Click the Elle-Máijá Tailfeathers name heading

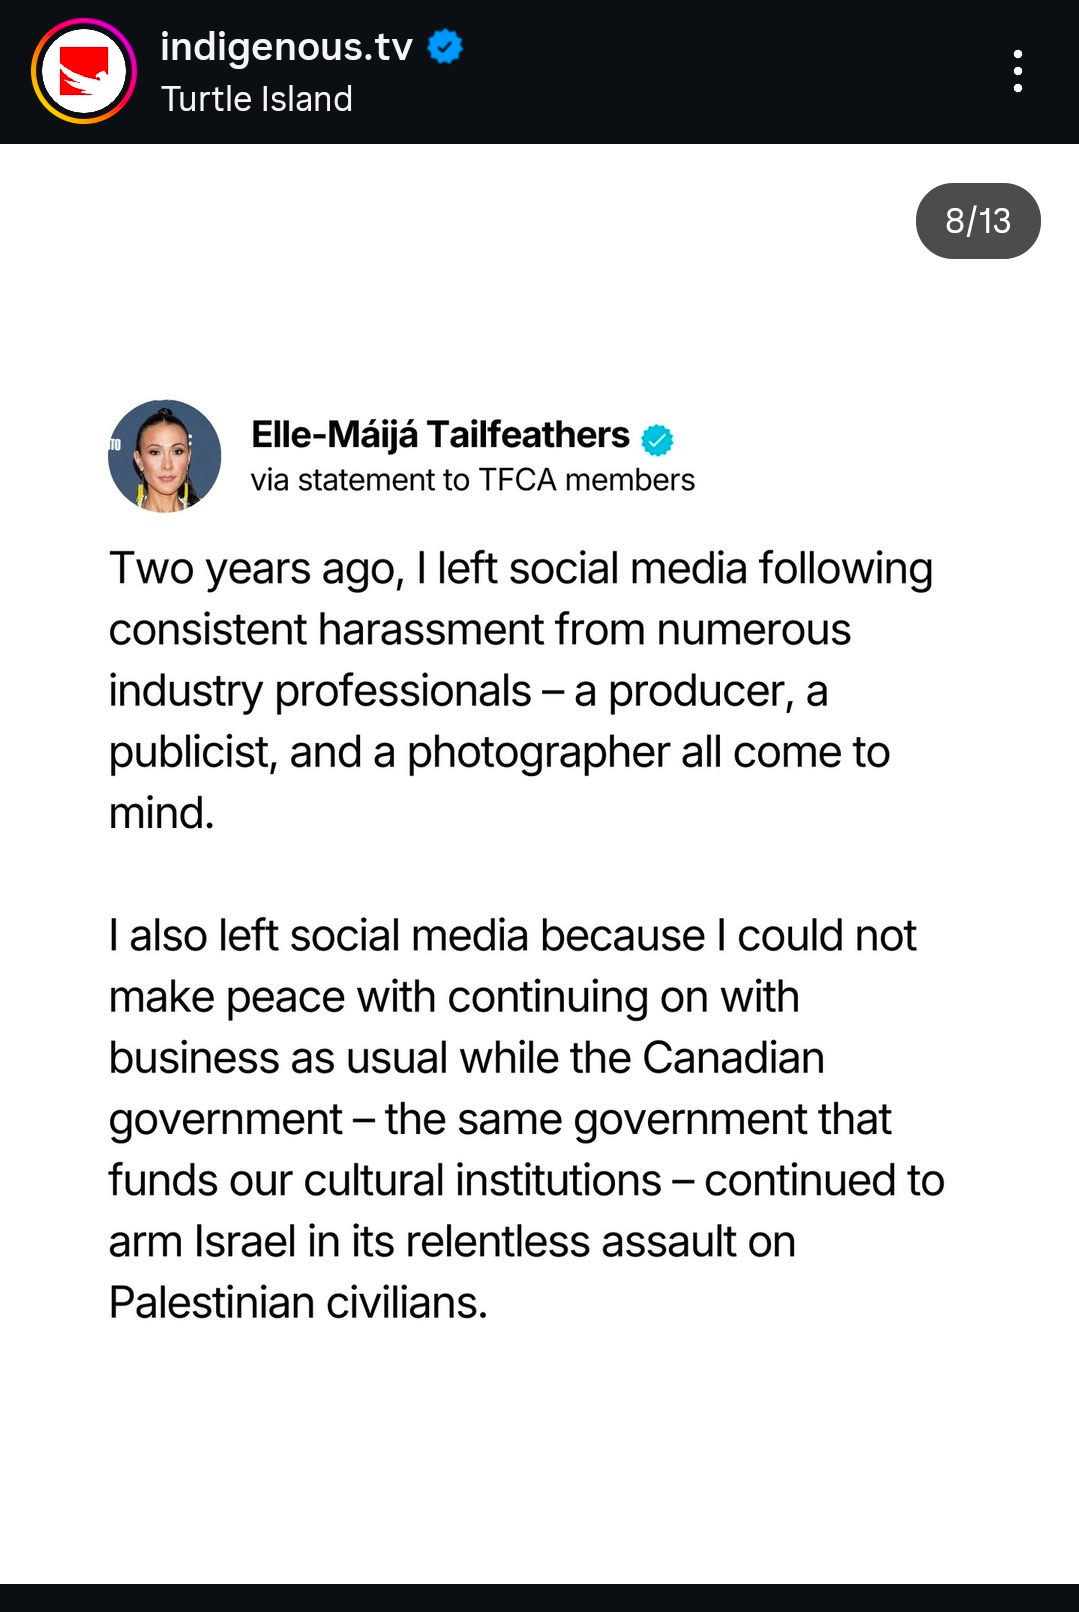pos(440,435)
